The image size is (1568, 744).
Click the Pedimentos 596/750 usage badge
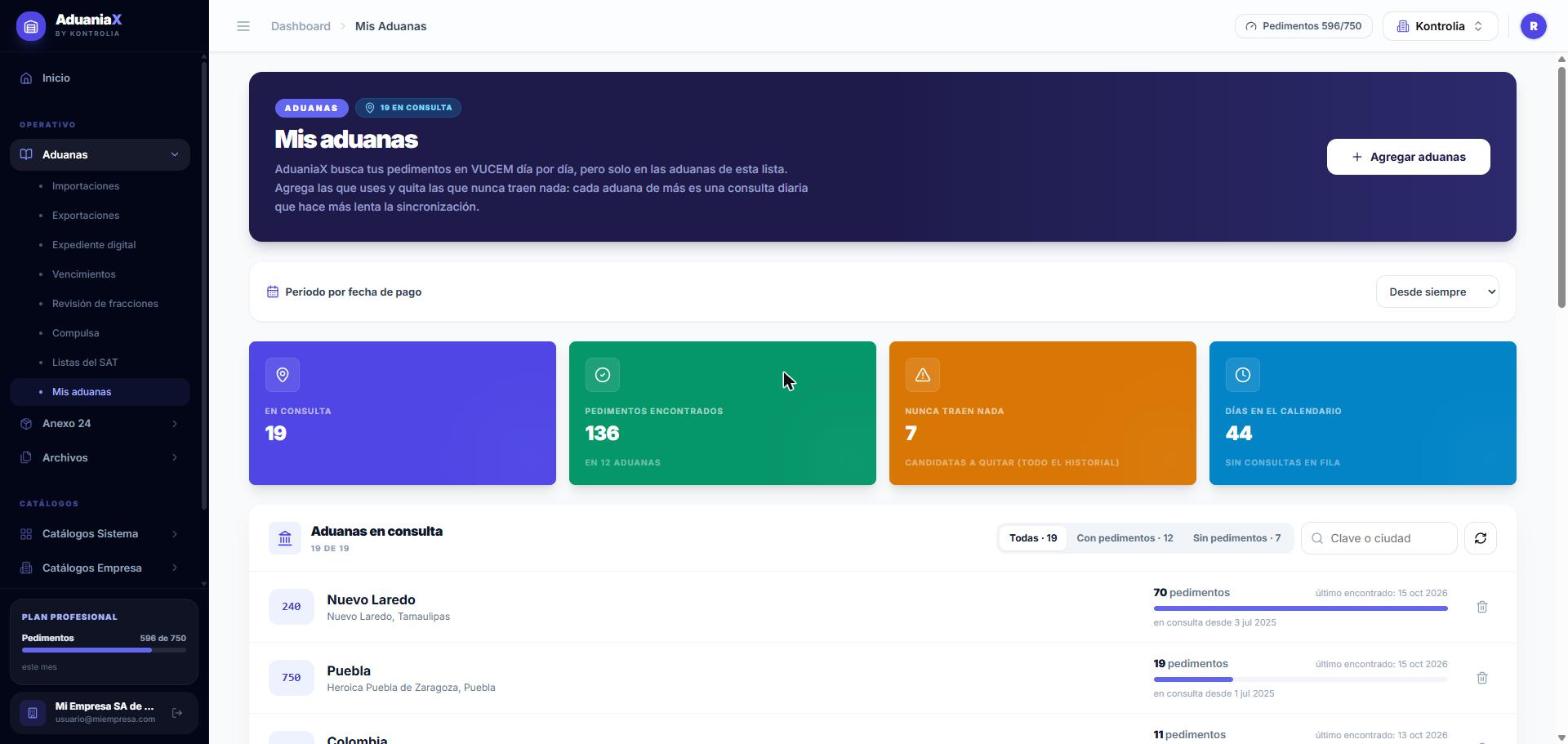[1303, 26]
